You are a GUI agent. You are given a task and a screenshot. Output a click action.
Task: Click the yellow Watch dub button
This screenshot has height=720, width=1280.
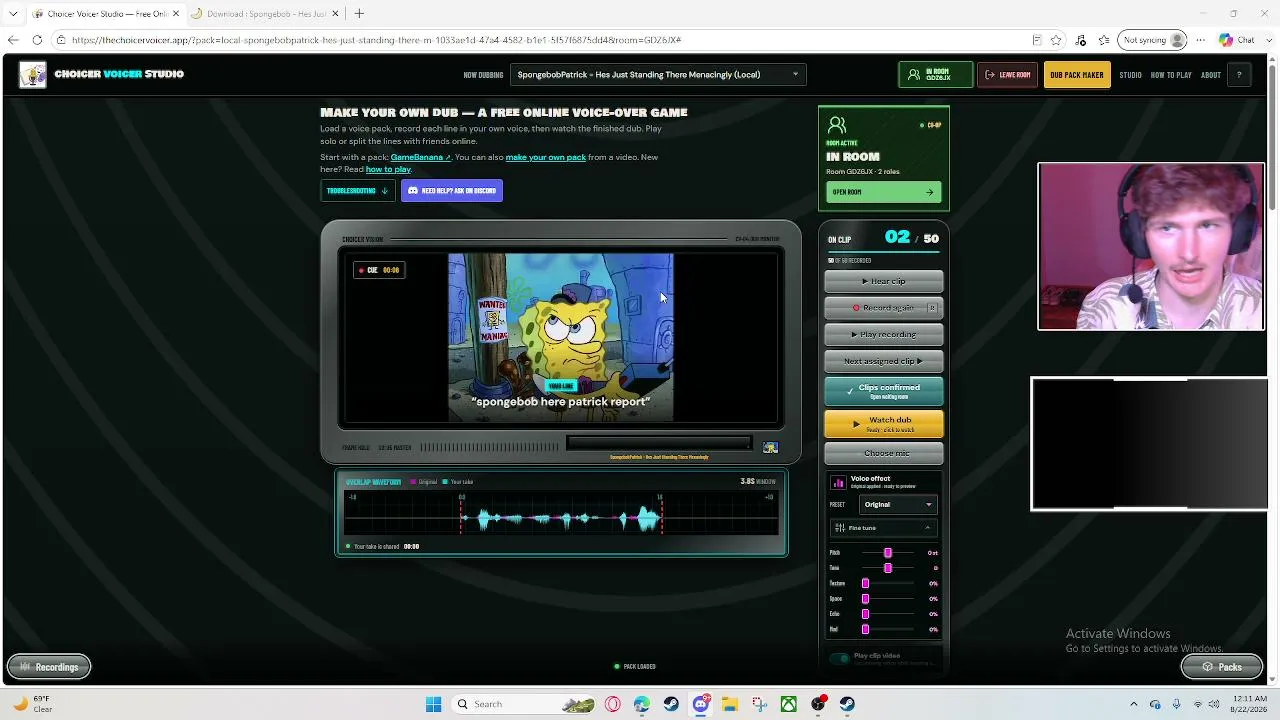point(884,424)
